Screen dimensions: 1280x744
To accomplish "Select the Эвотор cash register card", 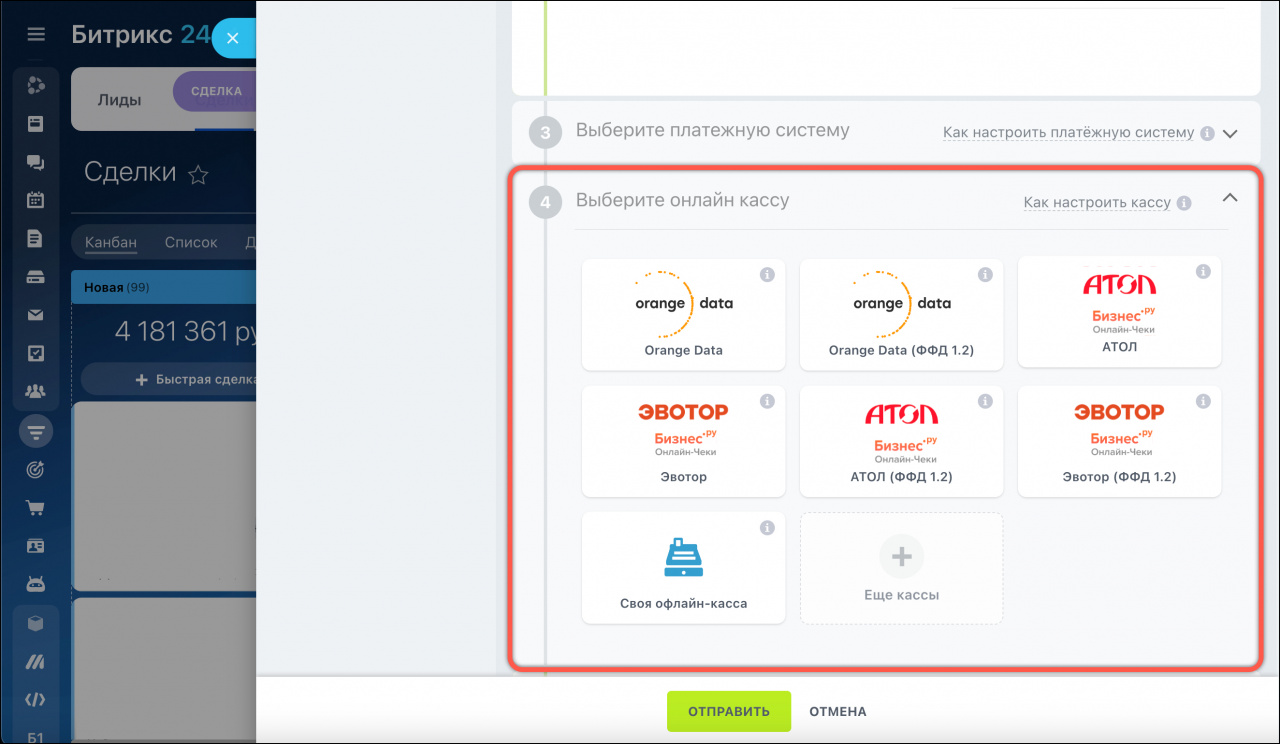I will point(684,441).
